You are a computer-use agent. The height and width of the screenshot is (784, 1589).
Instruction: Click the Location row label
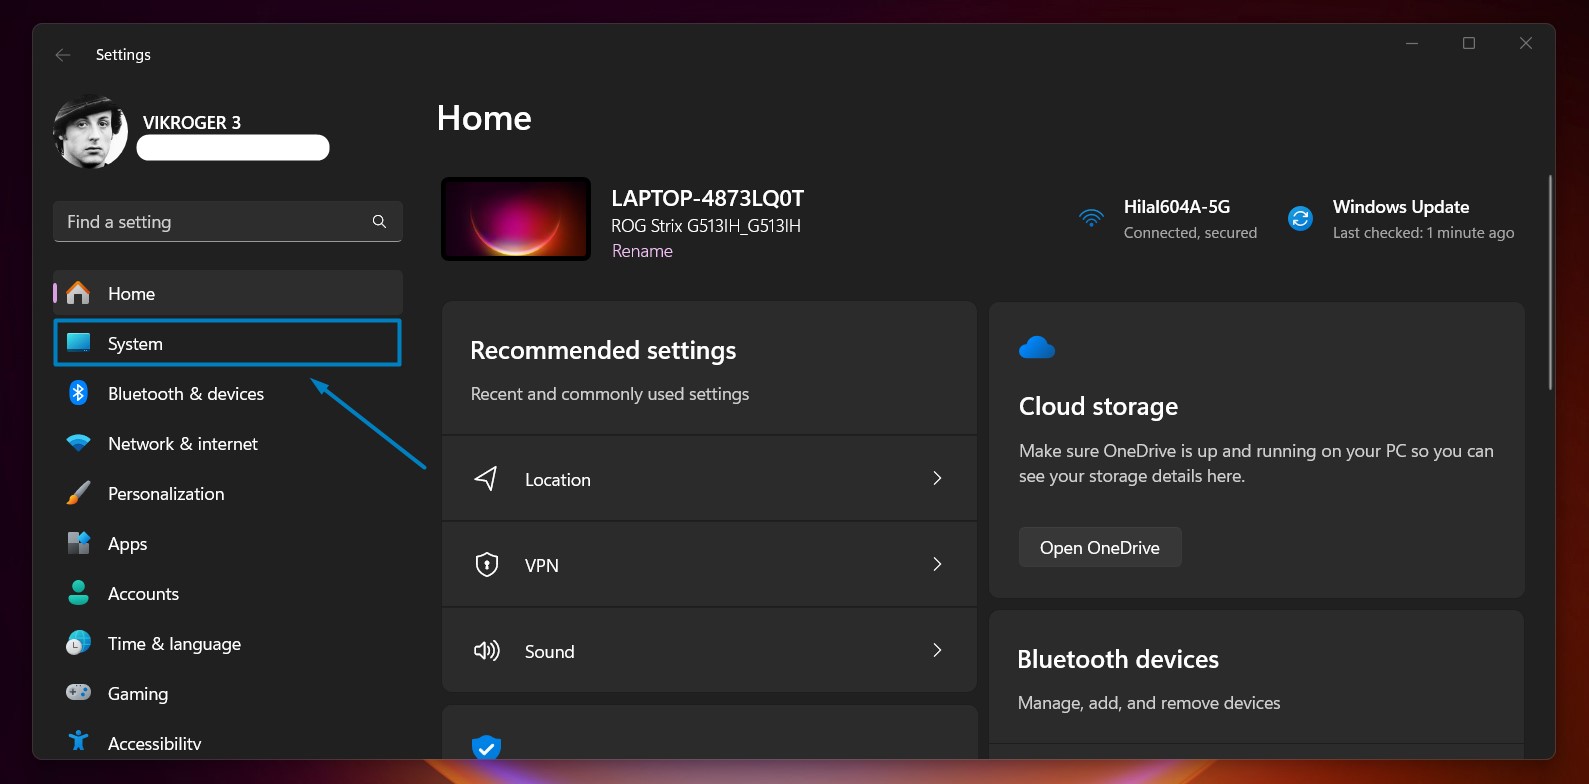pyautogui.click(x=558, y=480)
